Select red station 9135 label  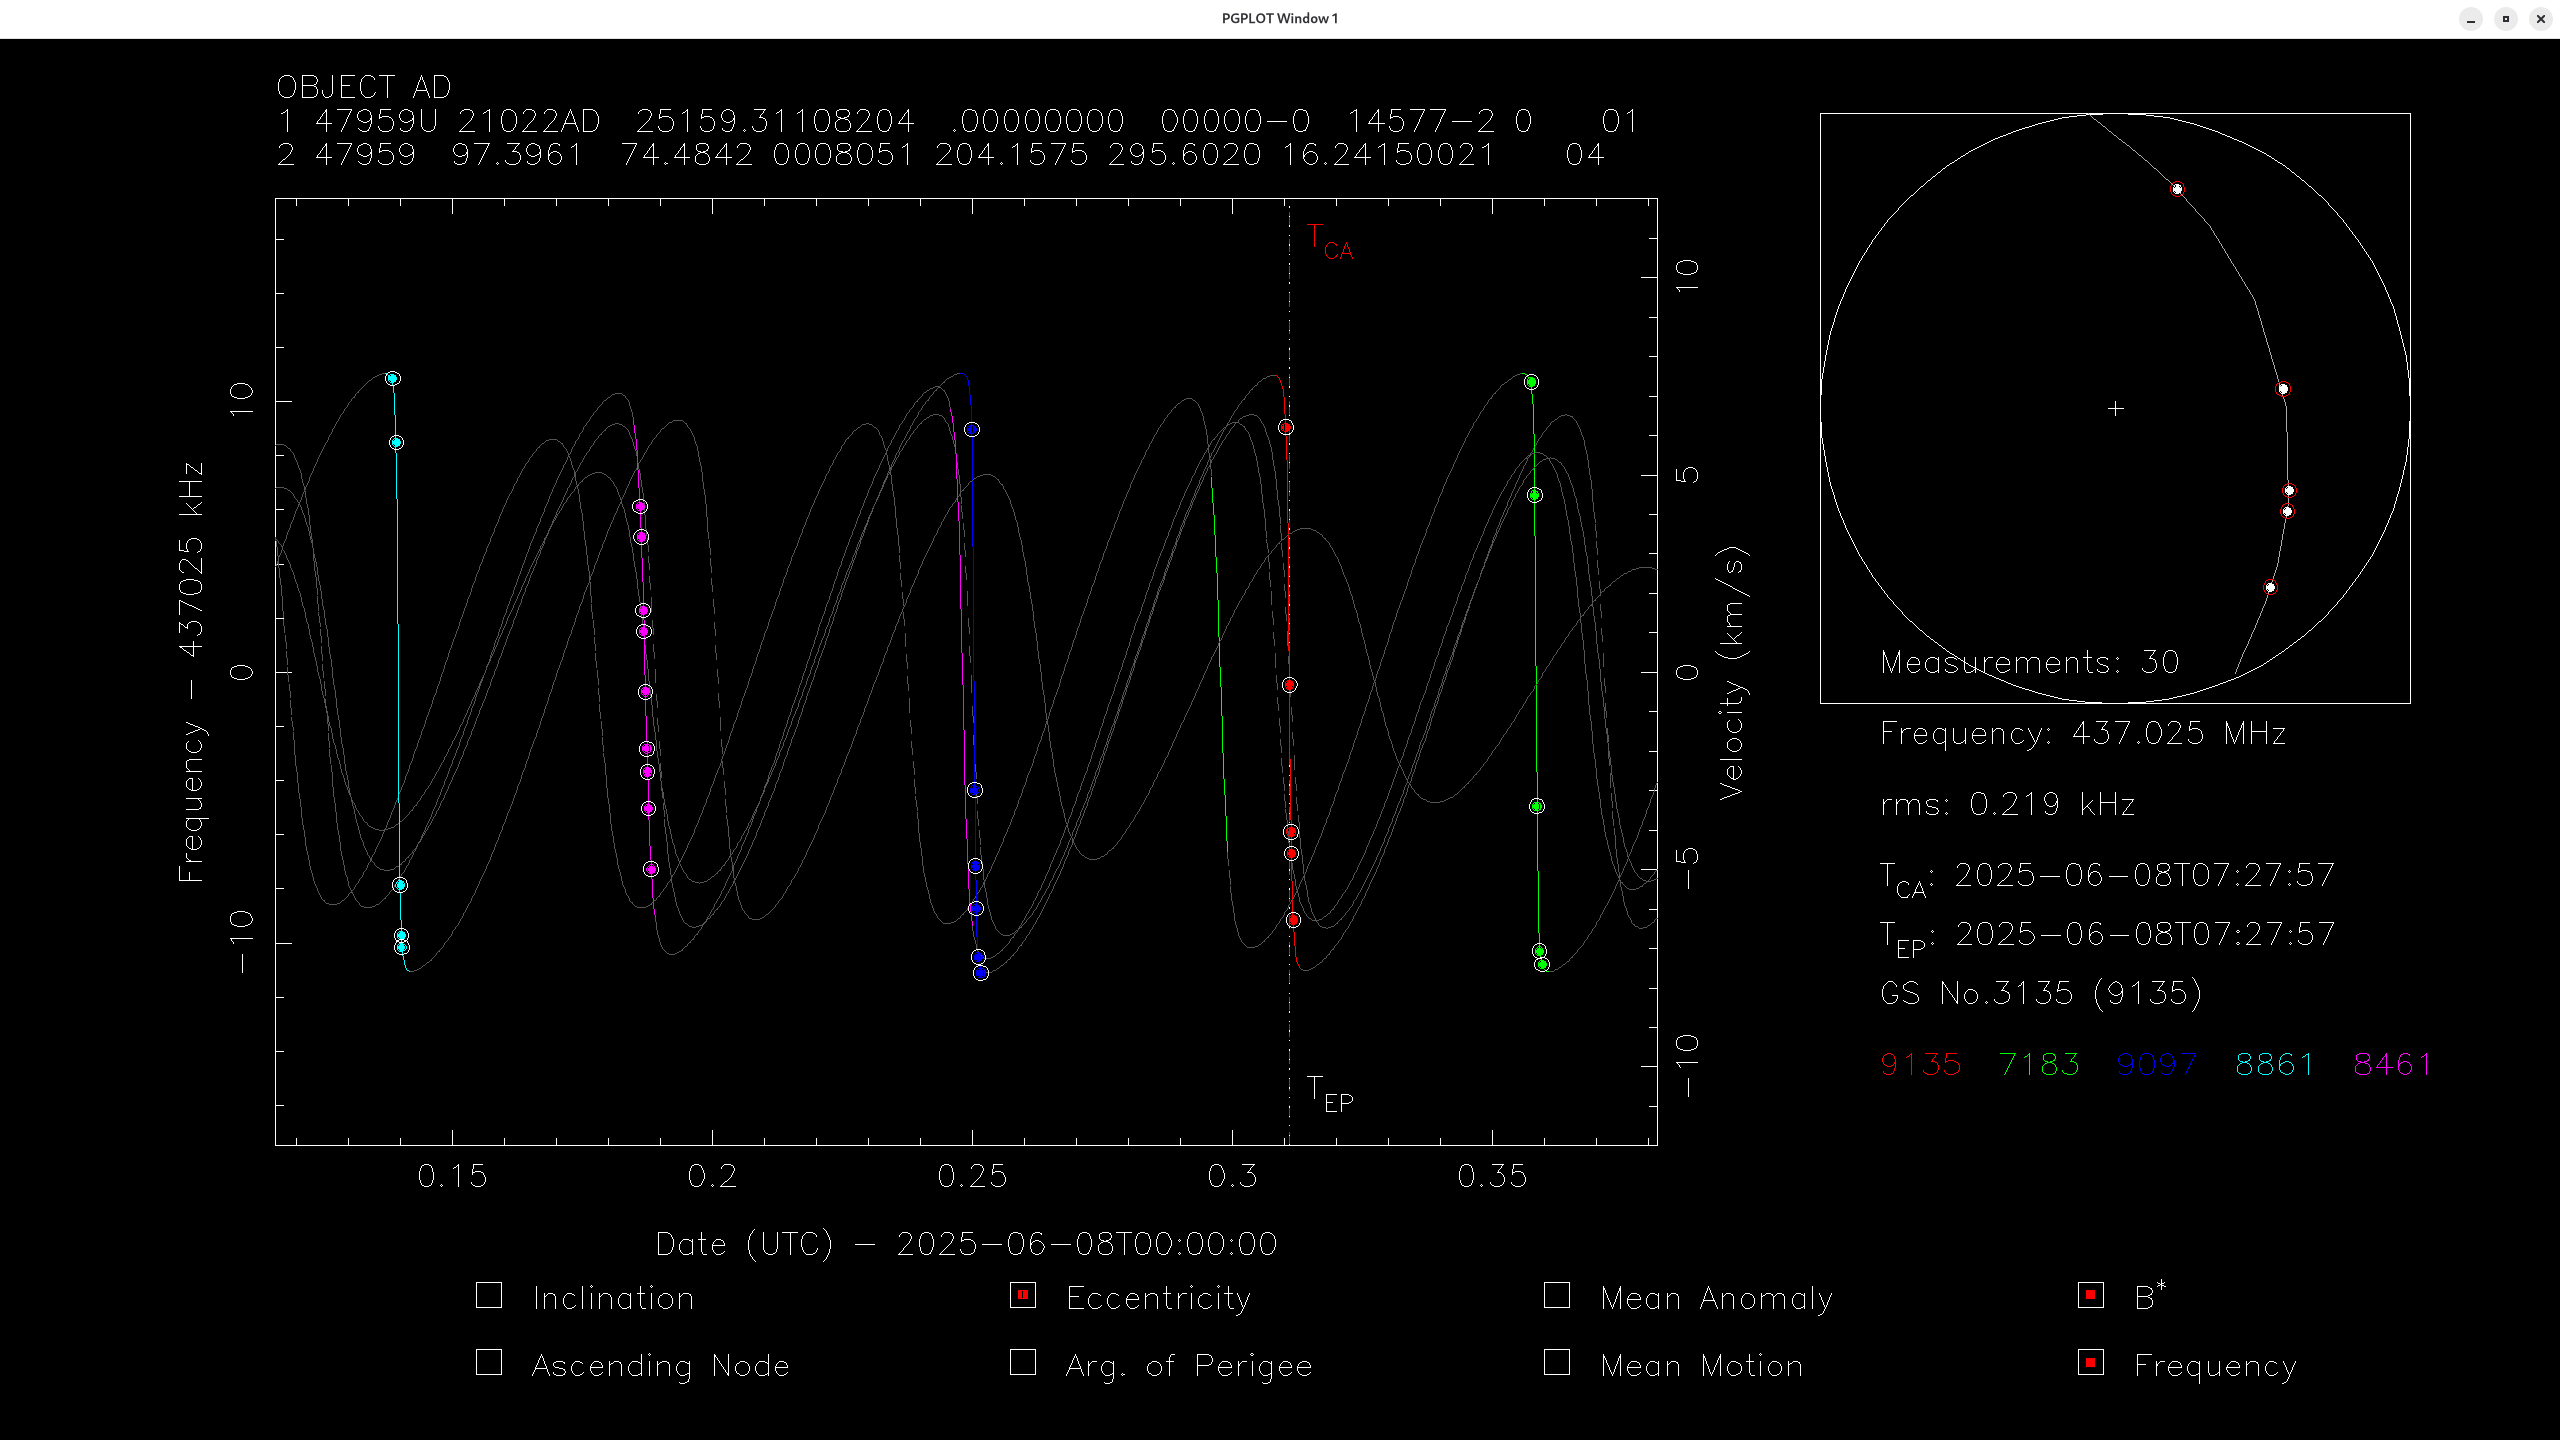pos(1920,1064)
